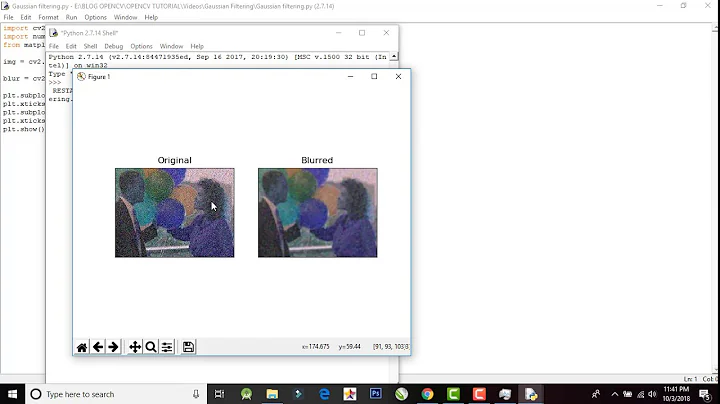Image resolution: width=720 pixels, height=404 pixels.
Task: Open the Windows Start menu
Action: pyautogui.click(x=12, y=394)
